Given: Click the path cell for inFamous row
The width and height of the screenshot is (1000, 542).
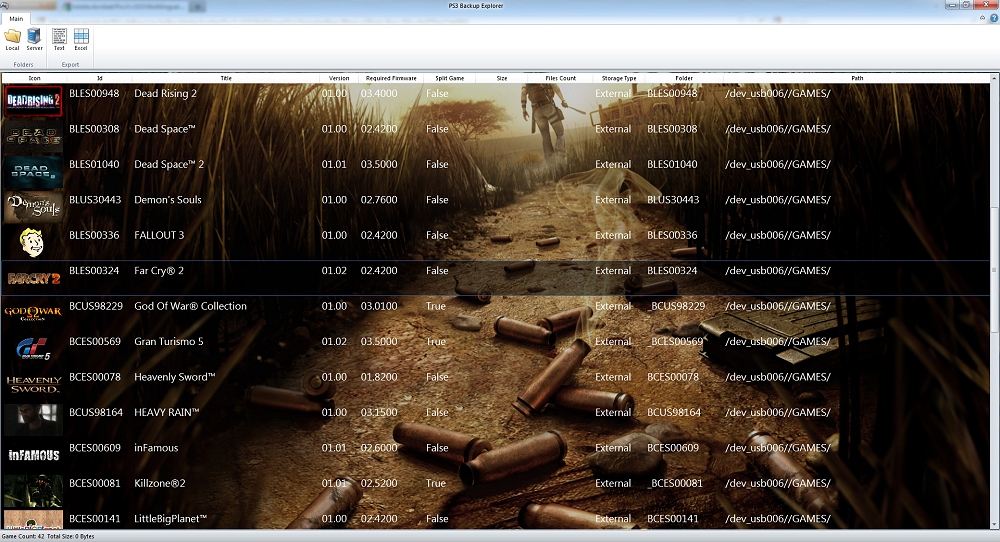Looking at the screenshot, I should [x=777, y=448].
